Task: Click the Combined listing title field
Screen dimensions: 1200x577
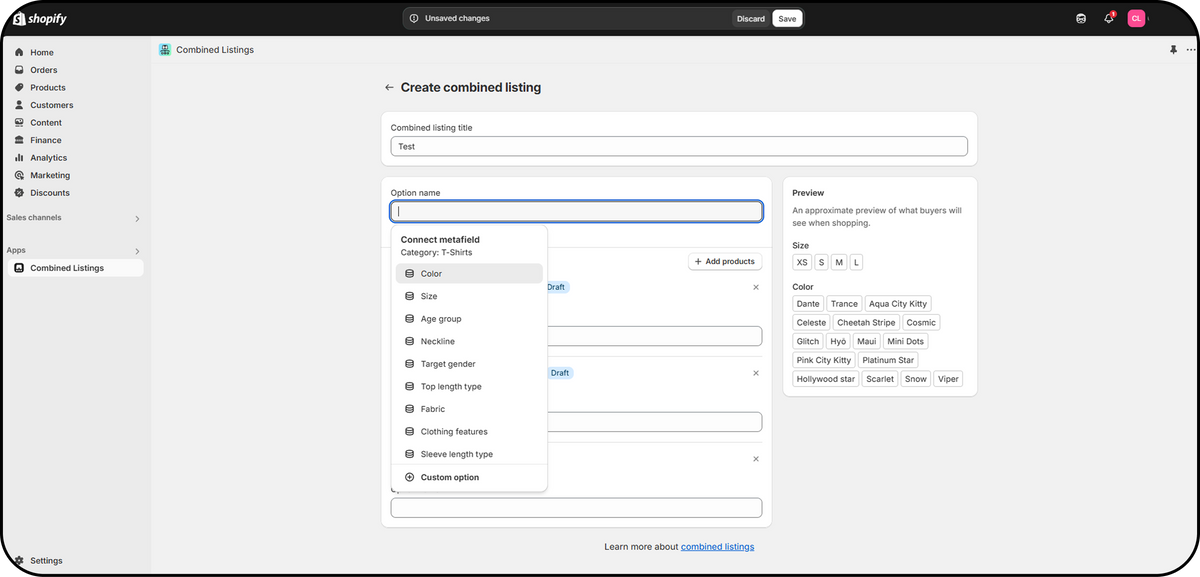Action: pyautogui.click(x=679, y=147)
